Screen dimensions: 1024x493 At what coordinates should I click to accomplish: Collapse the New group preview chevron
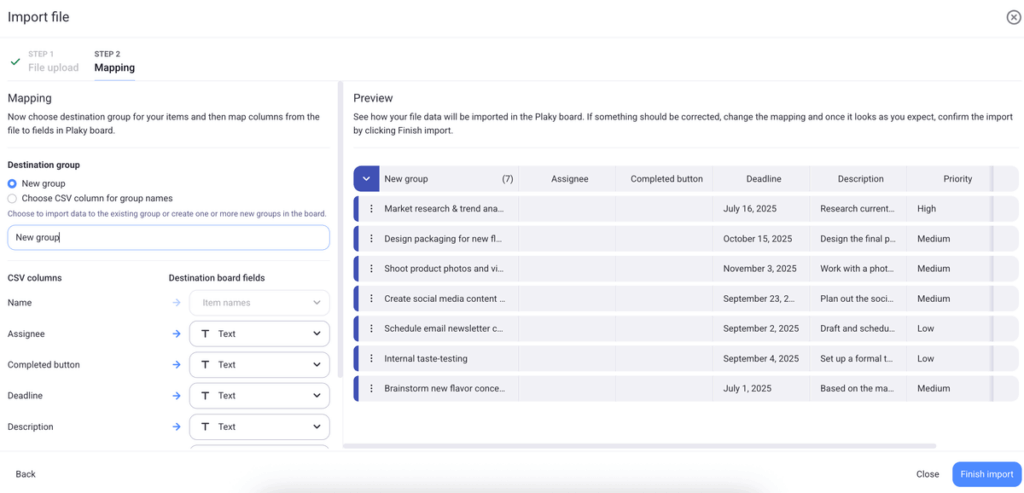(366, 179)
